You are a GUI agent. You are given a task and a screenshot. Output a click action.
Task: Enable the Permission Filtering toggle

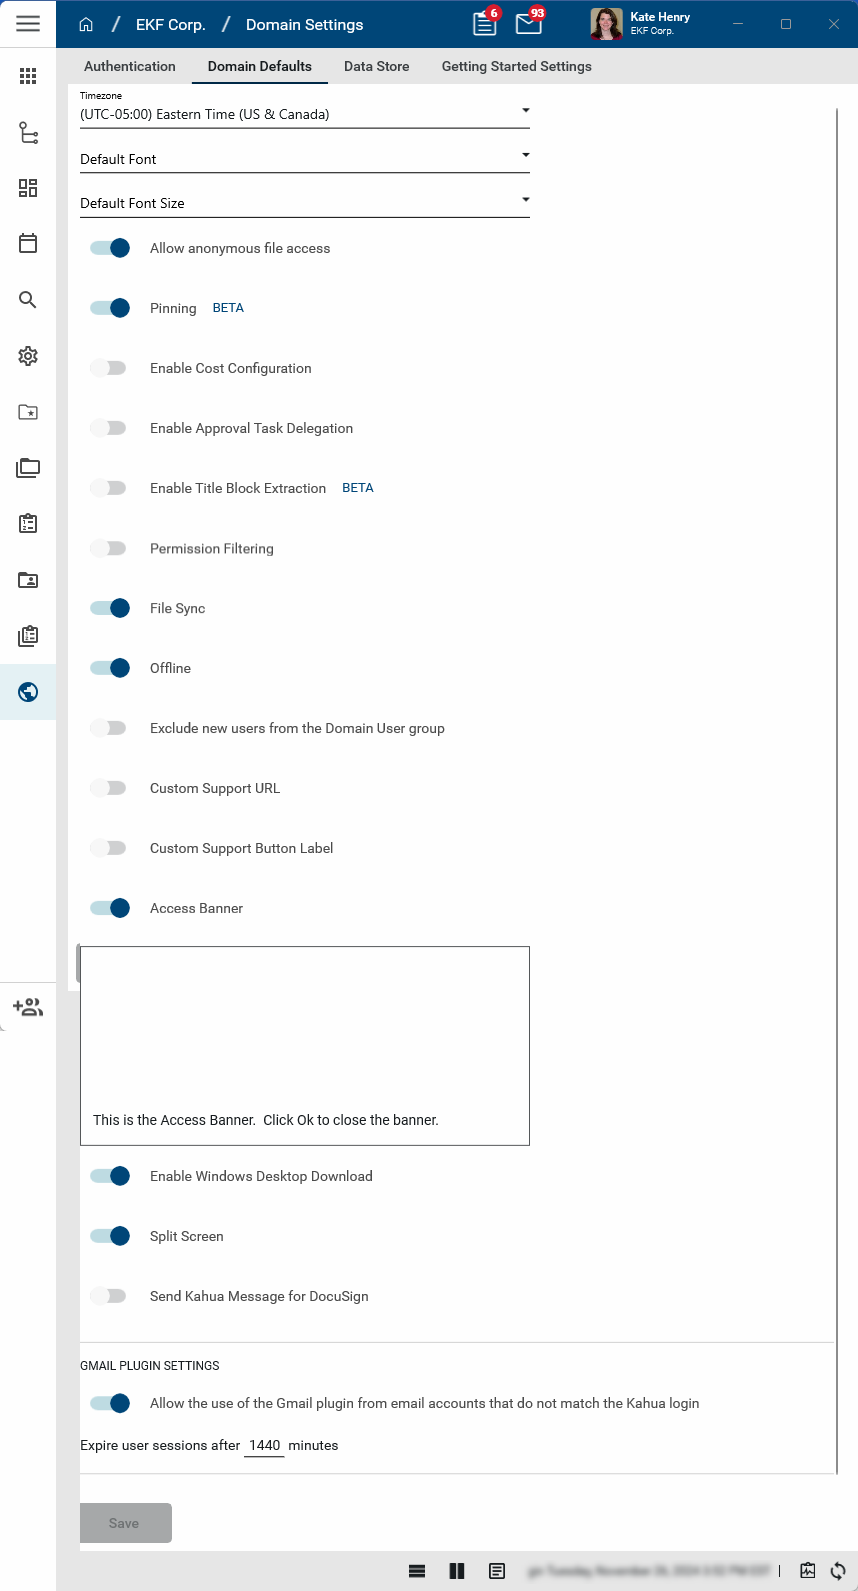109,548
